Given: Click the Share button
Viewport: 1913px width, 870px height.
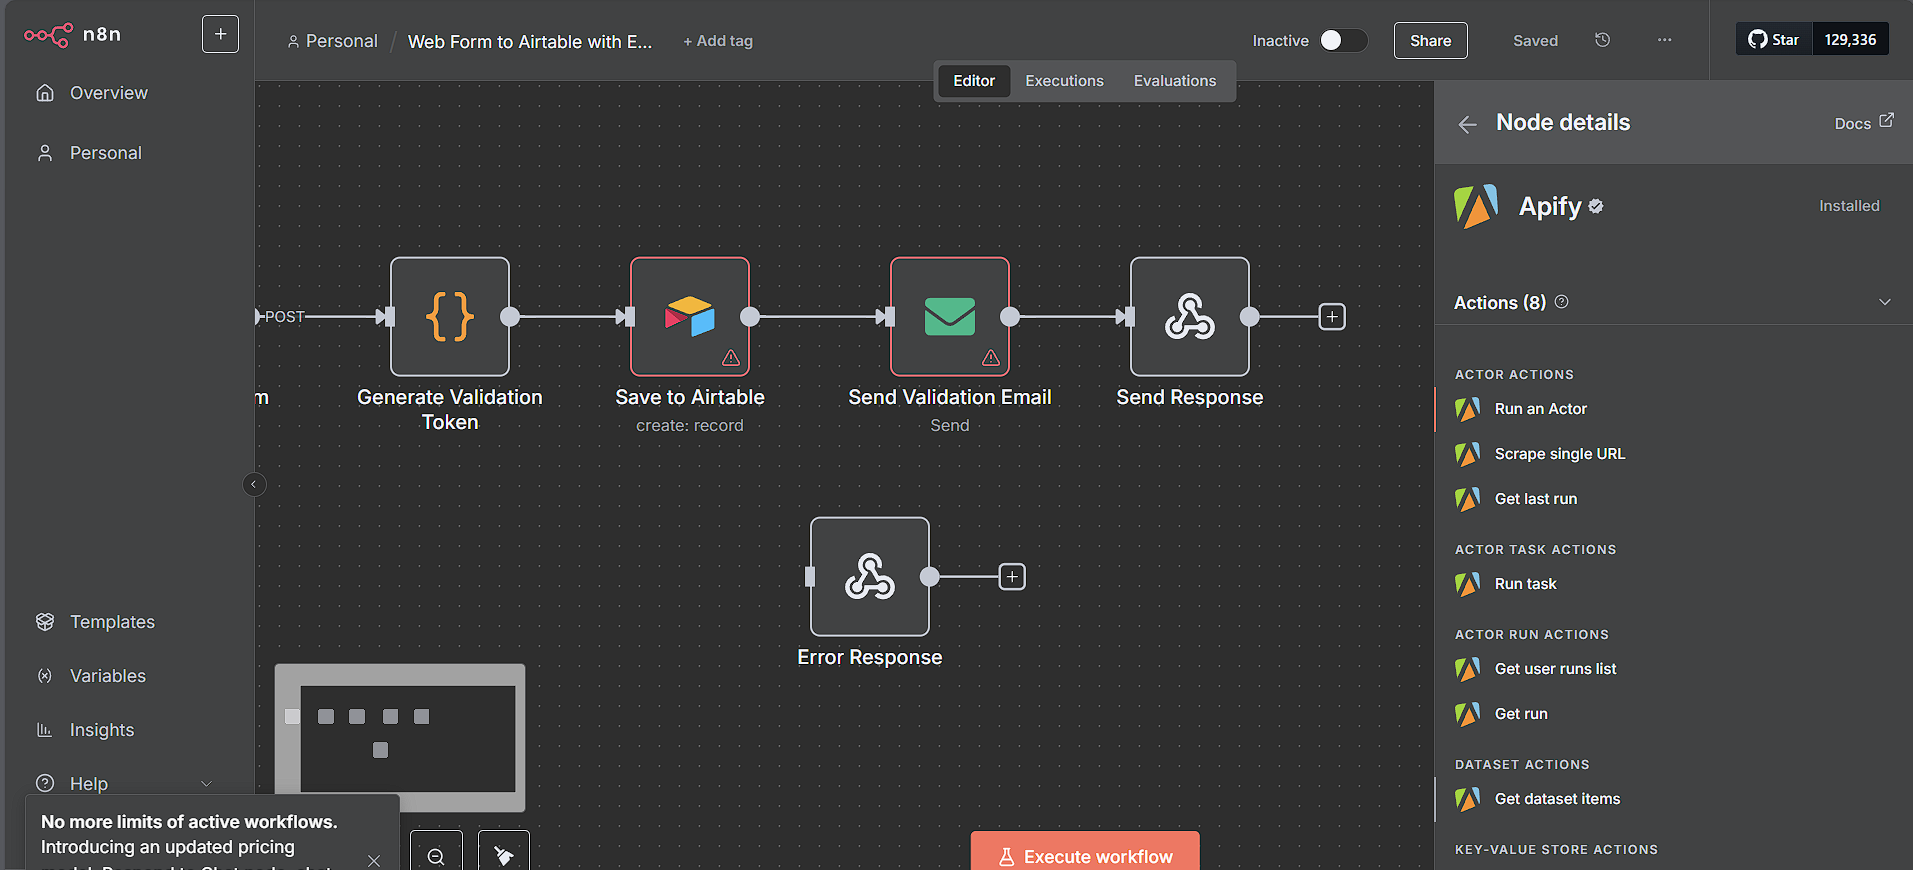Looking at the screenshot, I should 1430,40.
